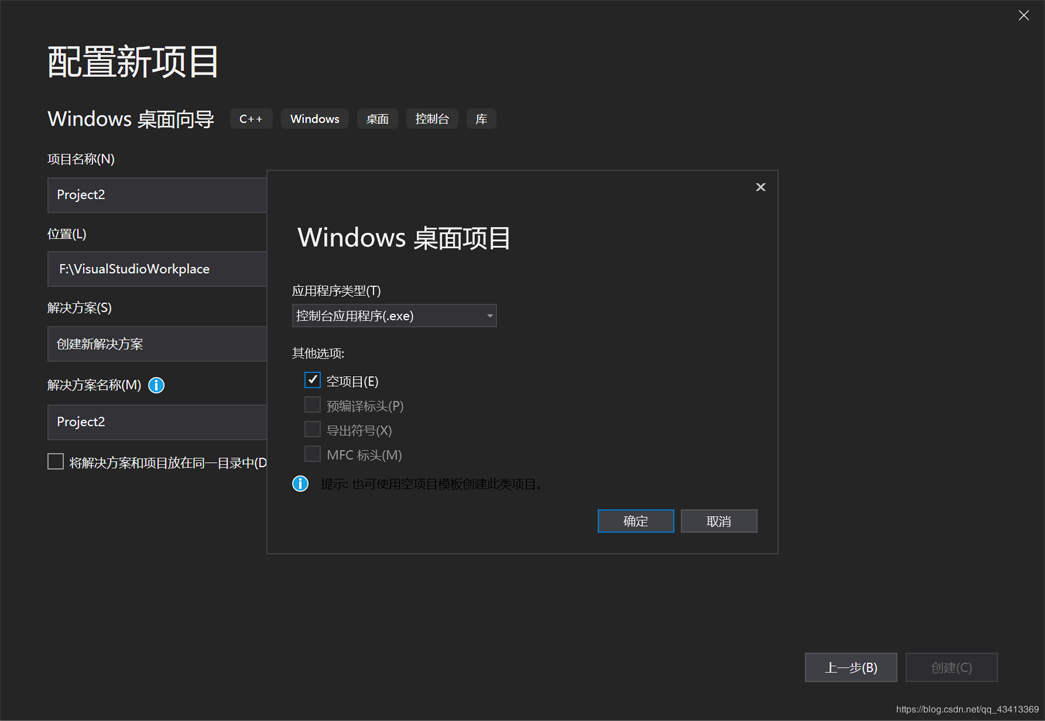The image size is (1045, 721).
Task: Click the 应用程序类型(T) label
Action: [337, 291]
